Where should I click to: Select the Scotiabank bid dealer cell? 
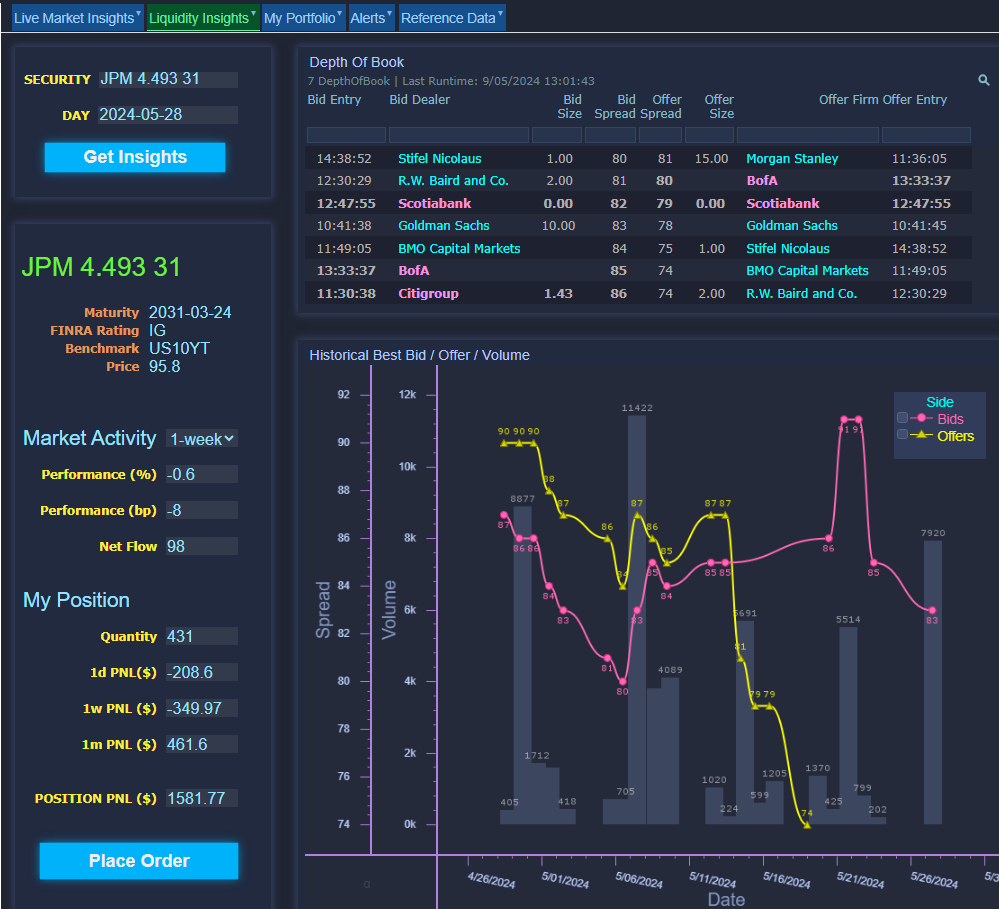435,204
